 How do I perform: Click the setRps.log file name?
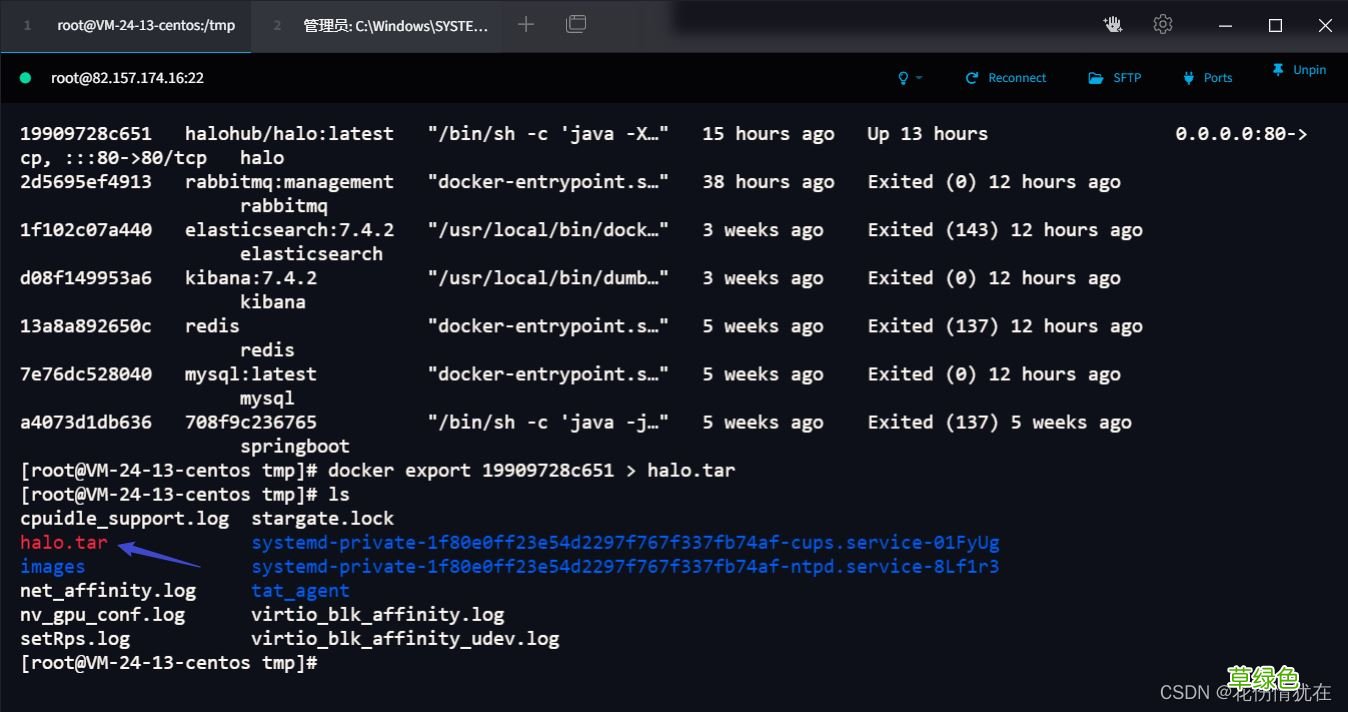click(75, 638)
